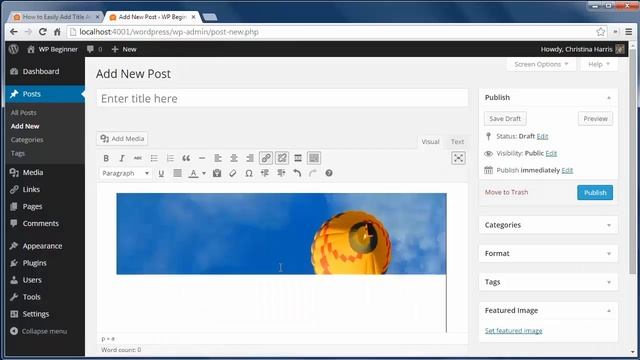Increase indent of paragraph
The image size is (640, 360).
tap(281, 173)
